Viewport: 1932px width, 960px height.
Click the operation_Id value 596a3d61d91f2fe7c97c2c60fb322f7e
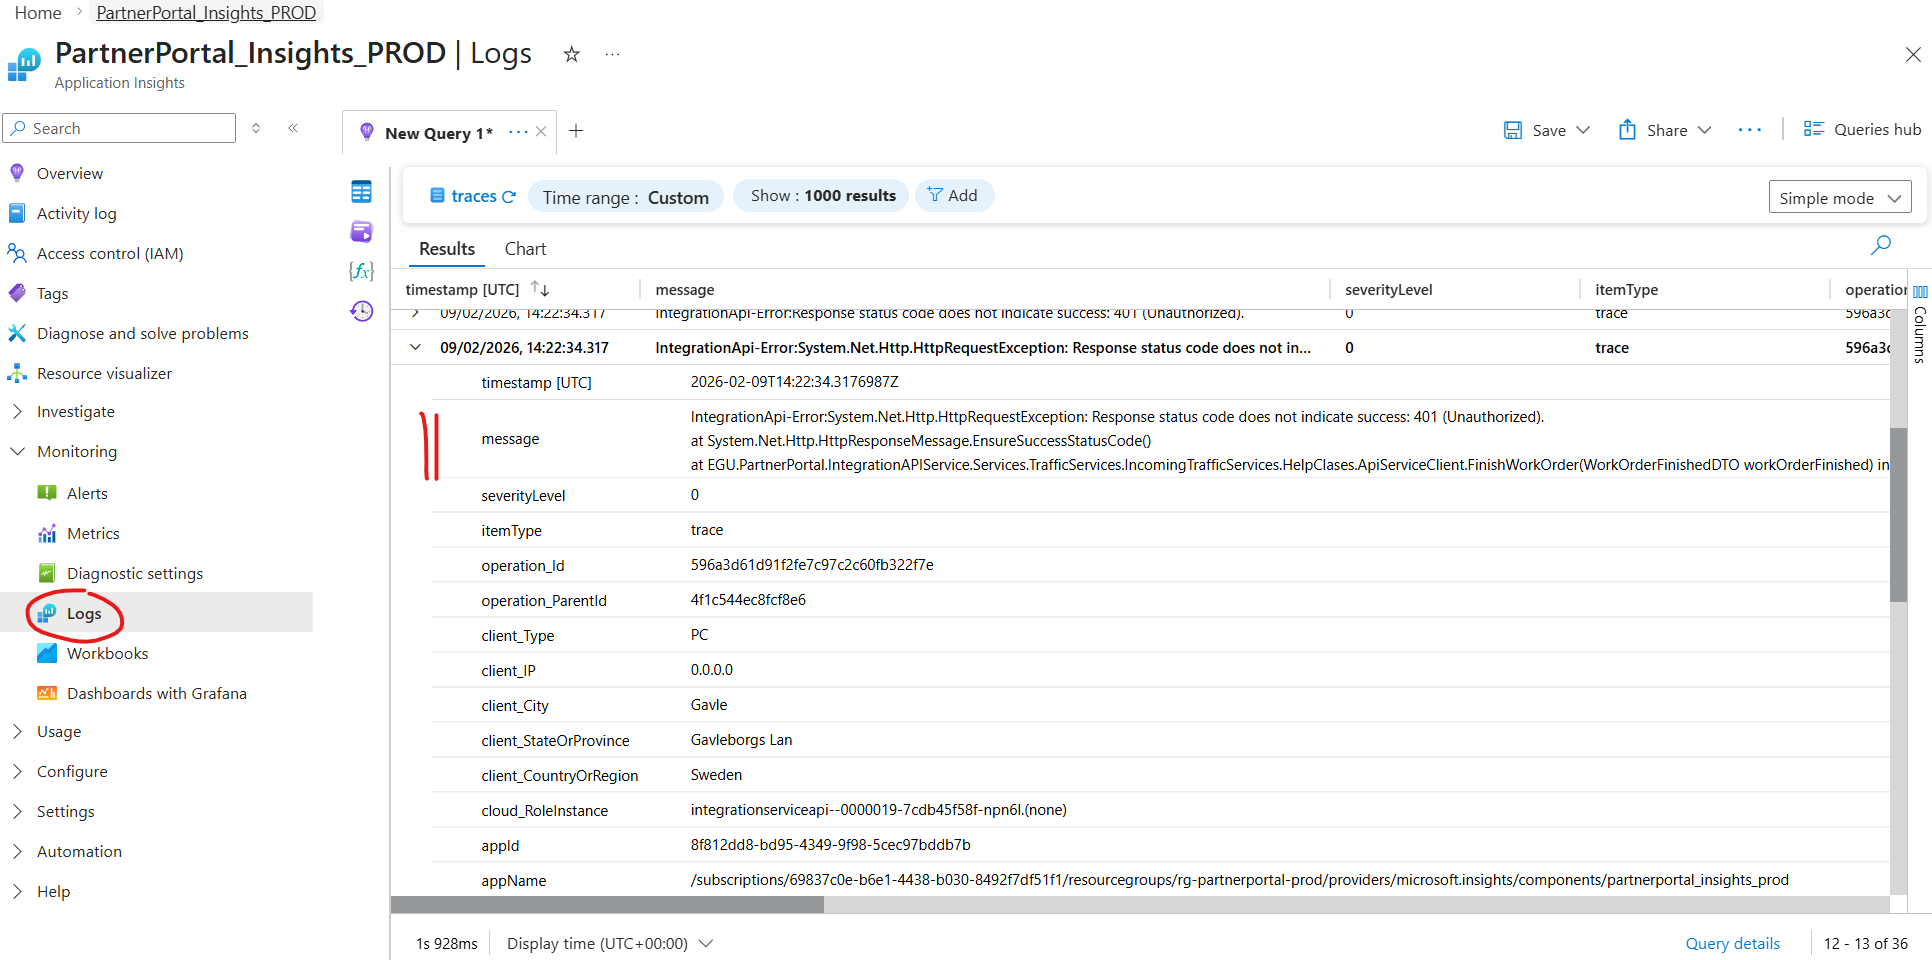[811, 565]
